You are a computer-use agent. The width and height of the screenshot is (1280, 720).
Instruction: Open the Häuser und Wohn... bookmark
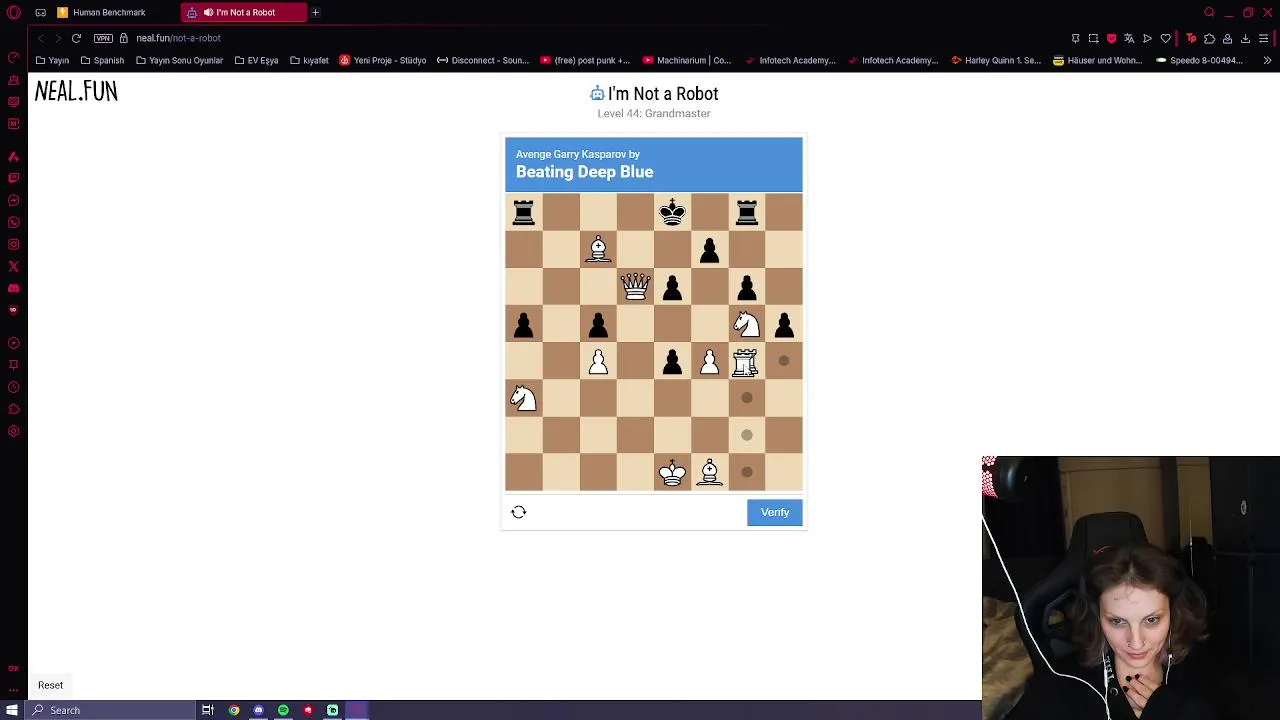(x=1097, y=60)
